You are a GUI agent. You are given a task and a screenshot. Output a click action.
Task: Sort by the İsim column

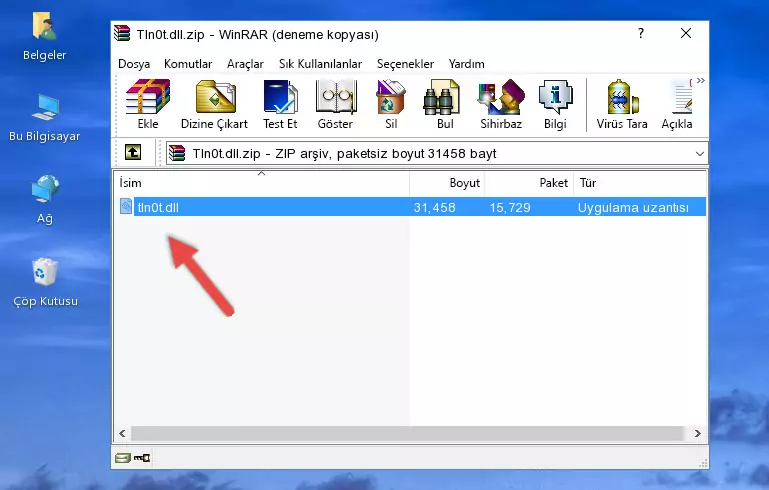[262, 183]
